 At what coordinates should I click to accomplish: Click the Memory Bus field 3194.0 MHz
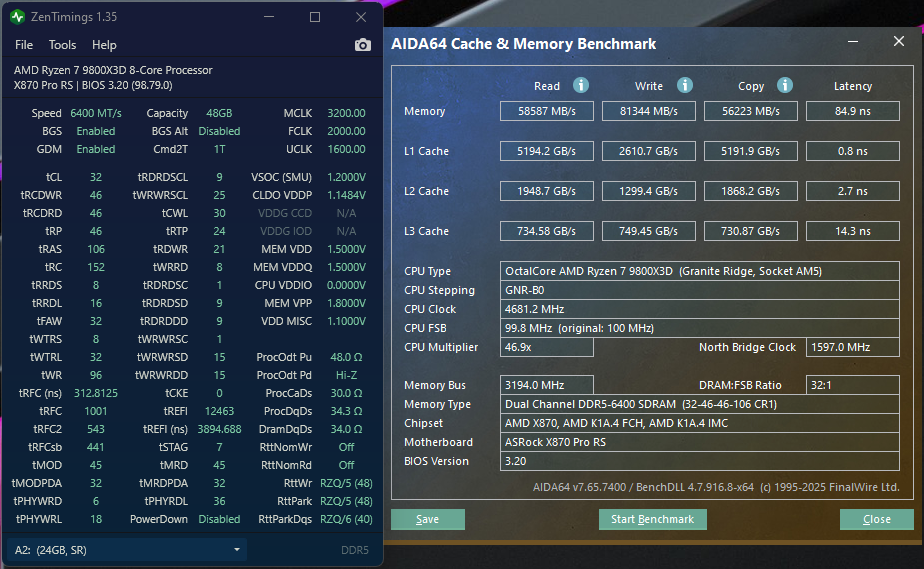(547, 385)
